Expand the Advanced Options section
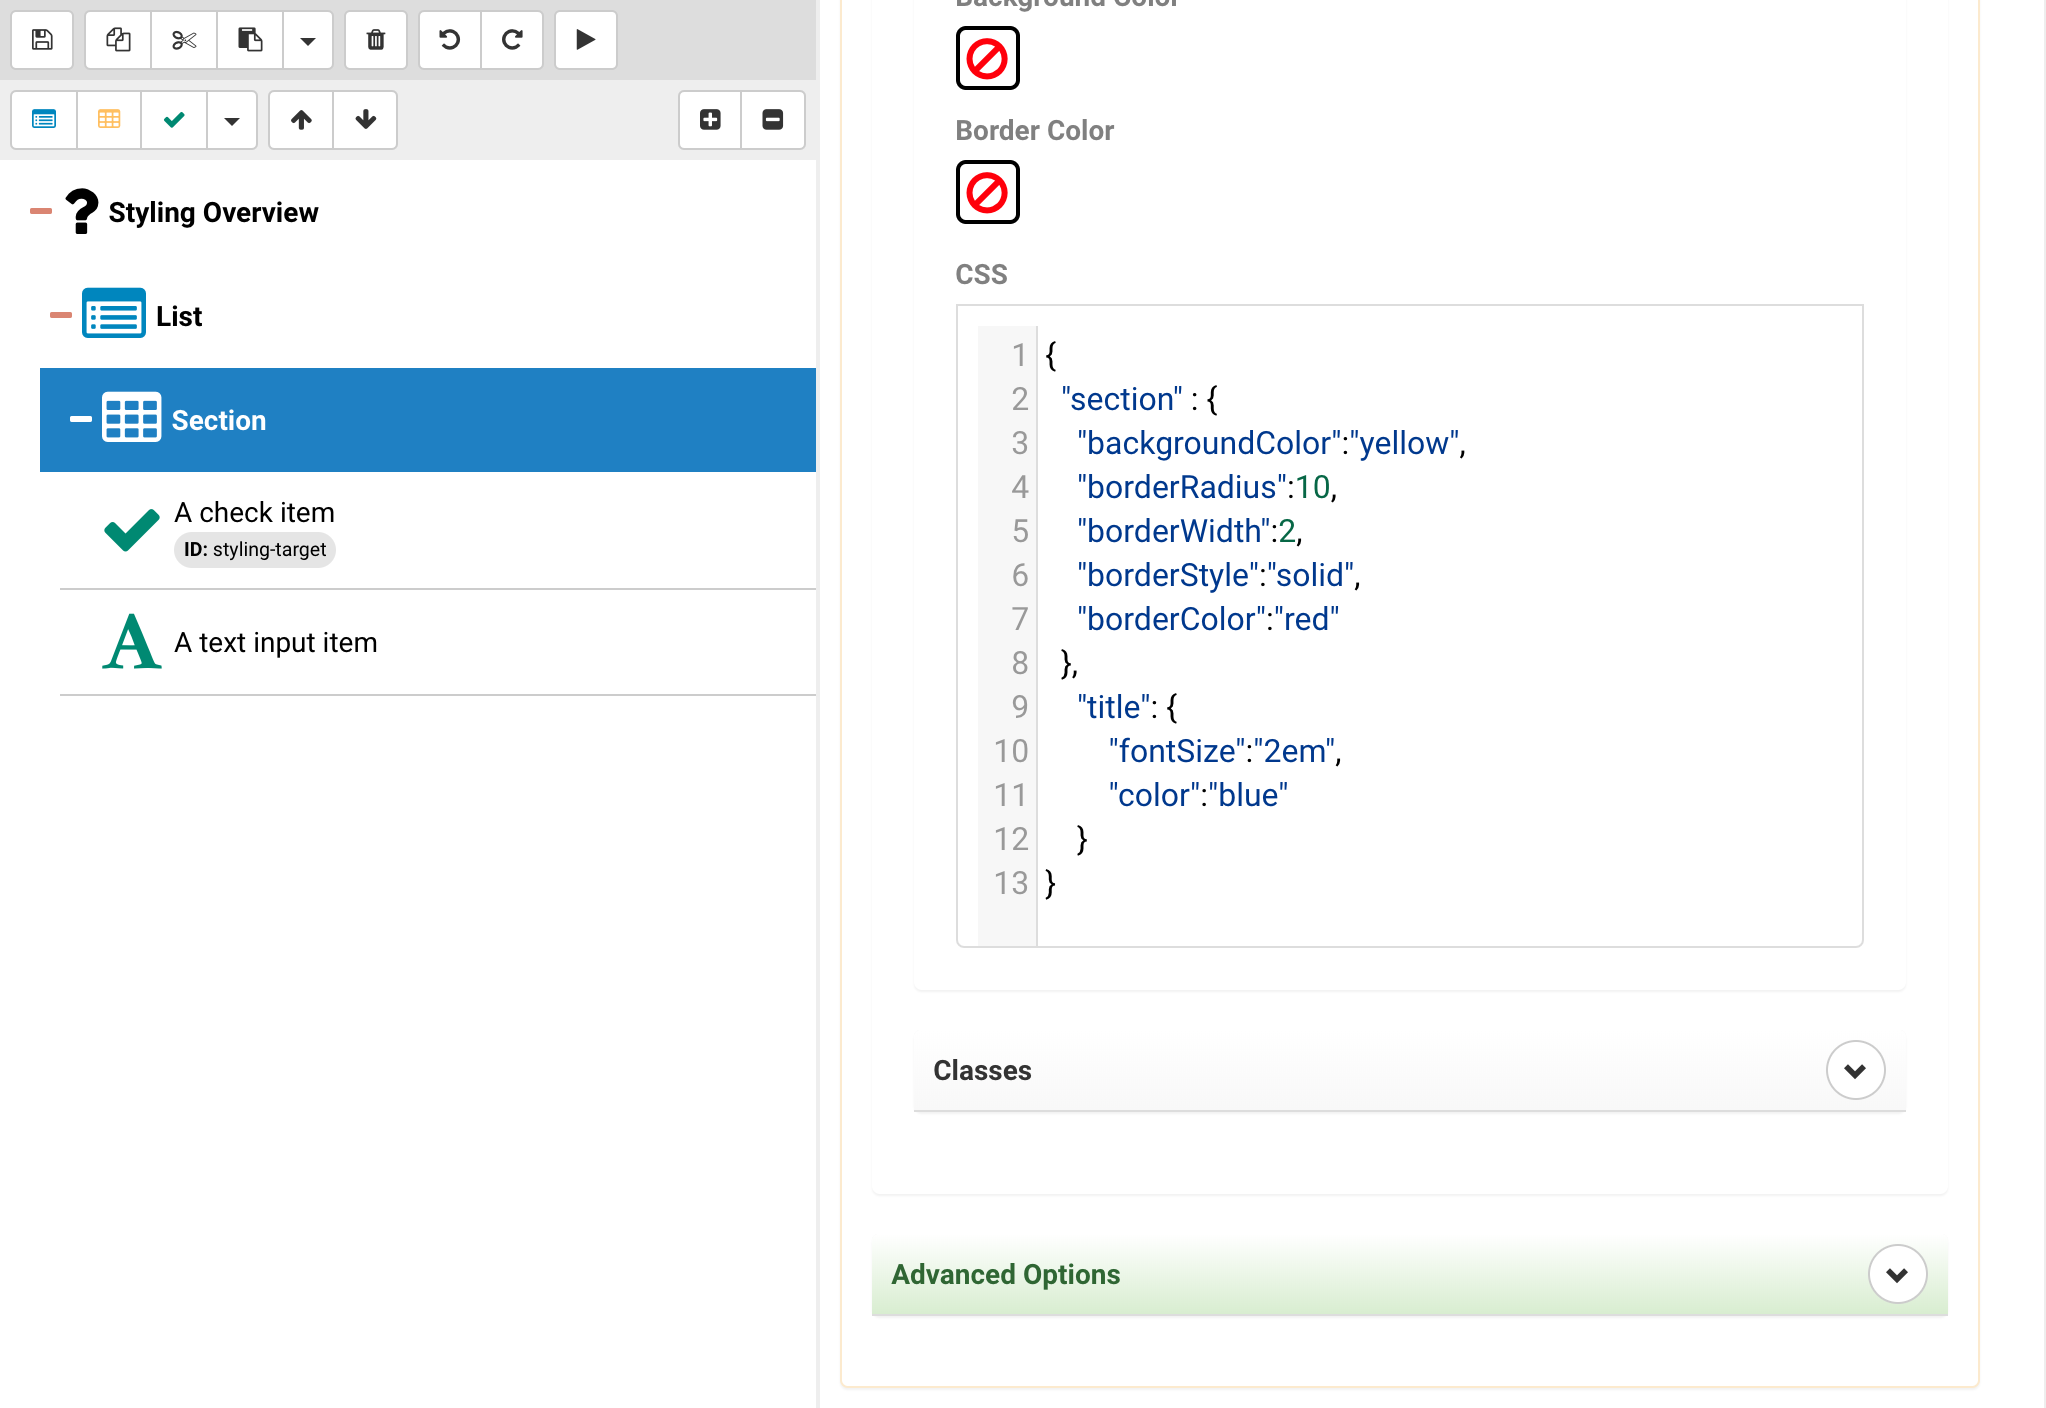Image resolution: width=2046 pixels, height=1408 pixels. point(1897,1274)
